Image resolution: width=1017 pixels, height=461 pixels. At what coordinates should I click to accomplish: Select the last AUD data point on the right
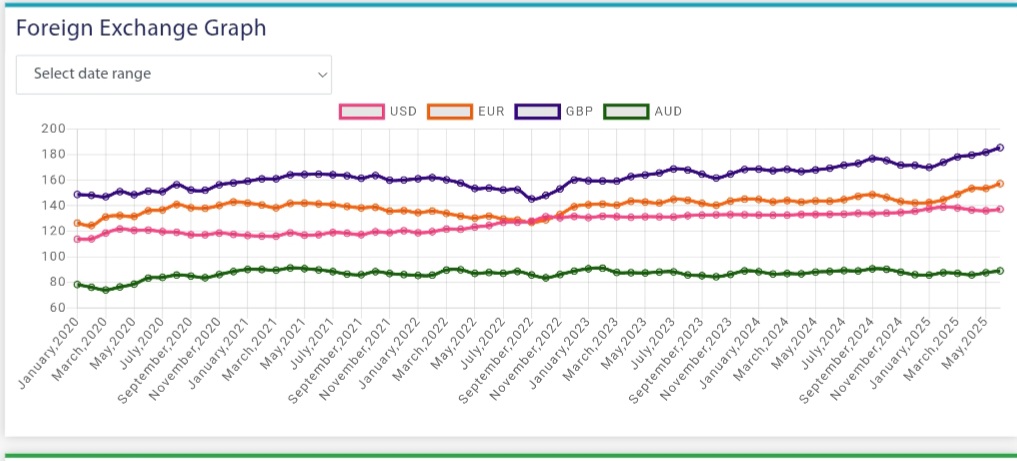tap(1000, 271)
